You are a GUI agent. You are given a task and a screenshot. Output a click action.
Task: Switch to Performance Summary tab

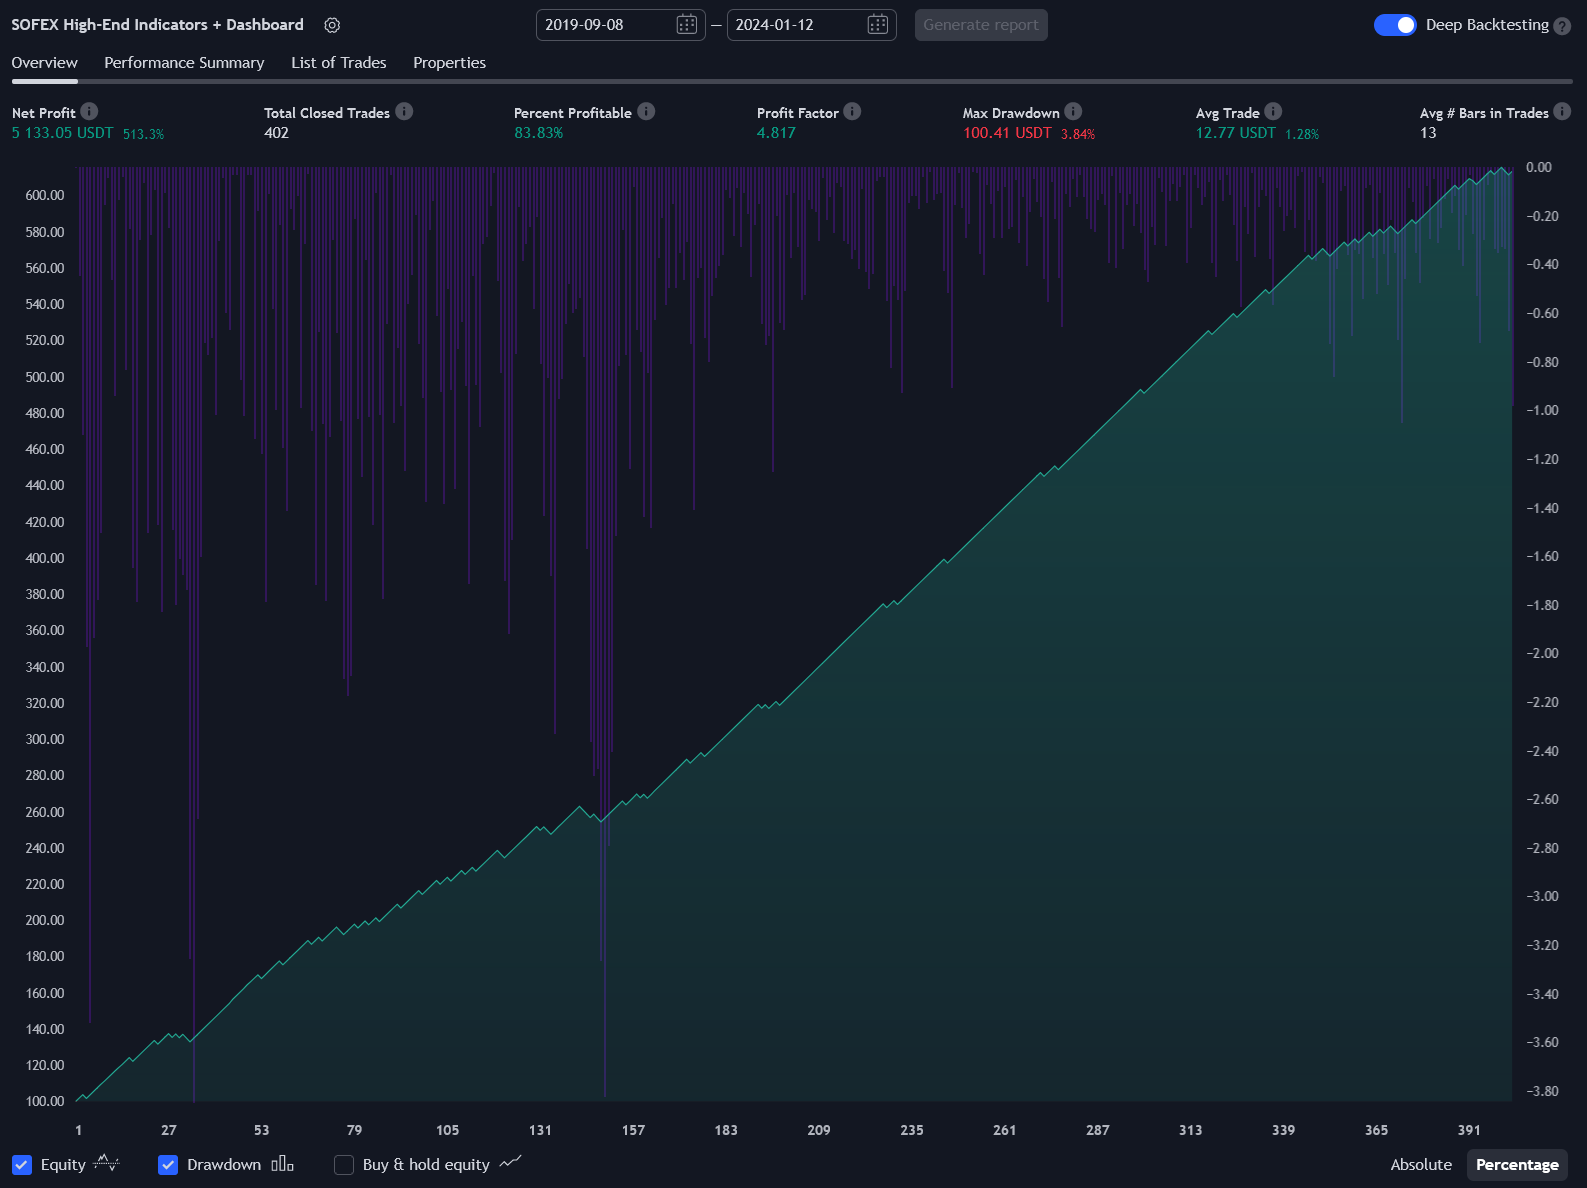tap(184, 63)
